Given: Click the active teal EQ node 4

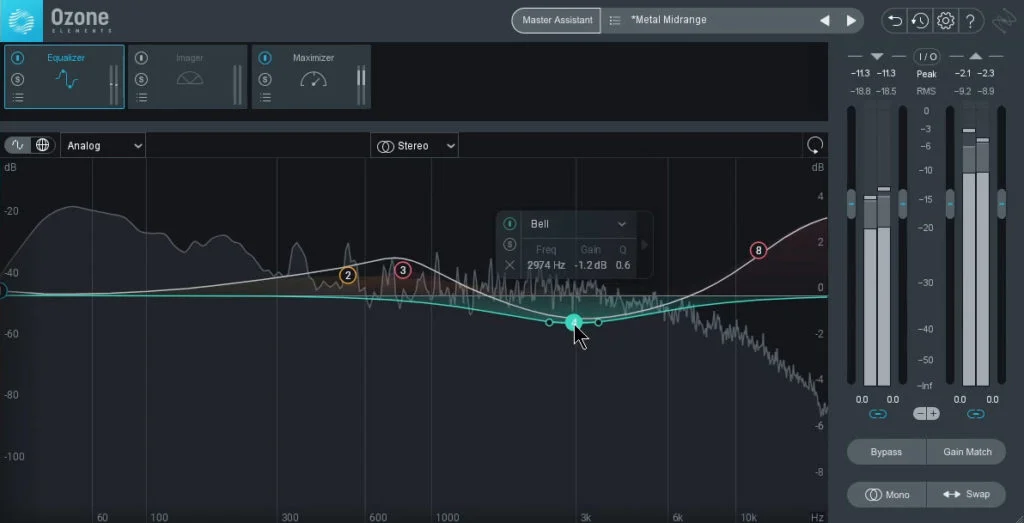Looking at the screenshot, I should tap(573, 323).
